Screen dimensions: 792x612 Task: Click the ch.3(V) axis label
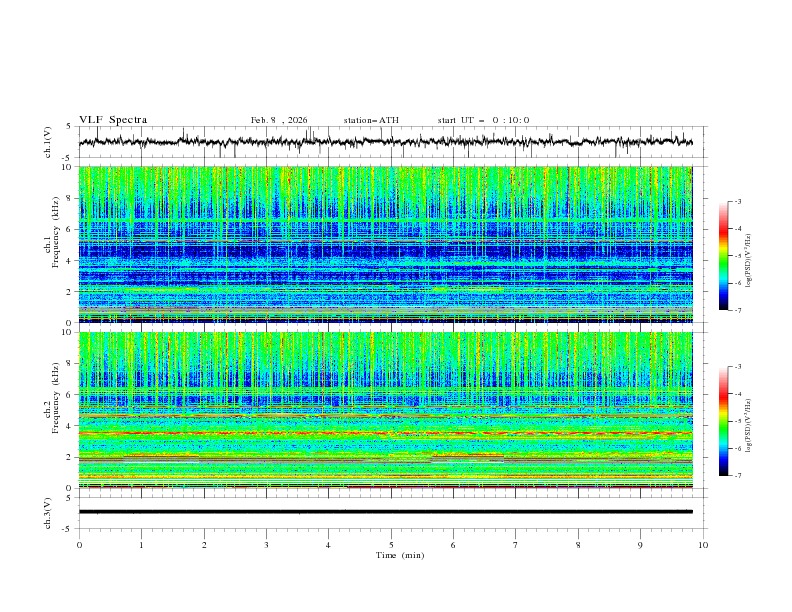[x=48, y=511]
